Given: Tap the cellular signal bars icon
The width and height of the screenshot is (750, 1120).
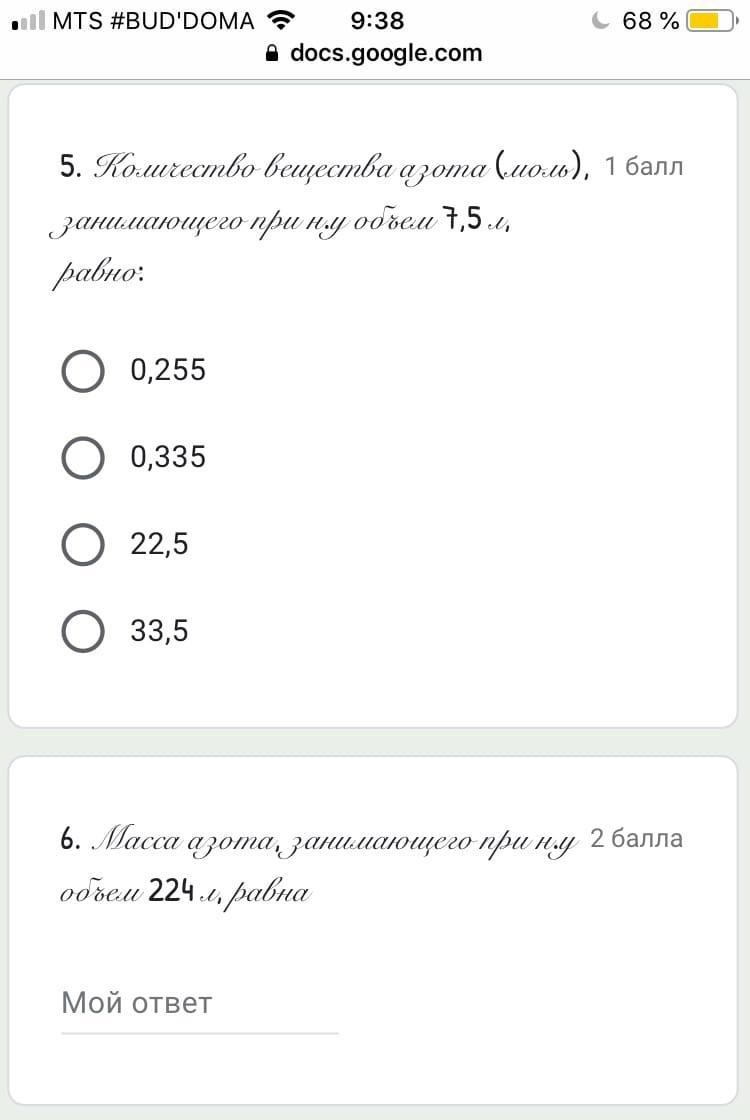Looking at the screenshot, I should point(29,20).
